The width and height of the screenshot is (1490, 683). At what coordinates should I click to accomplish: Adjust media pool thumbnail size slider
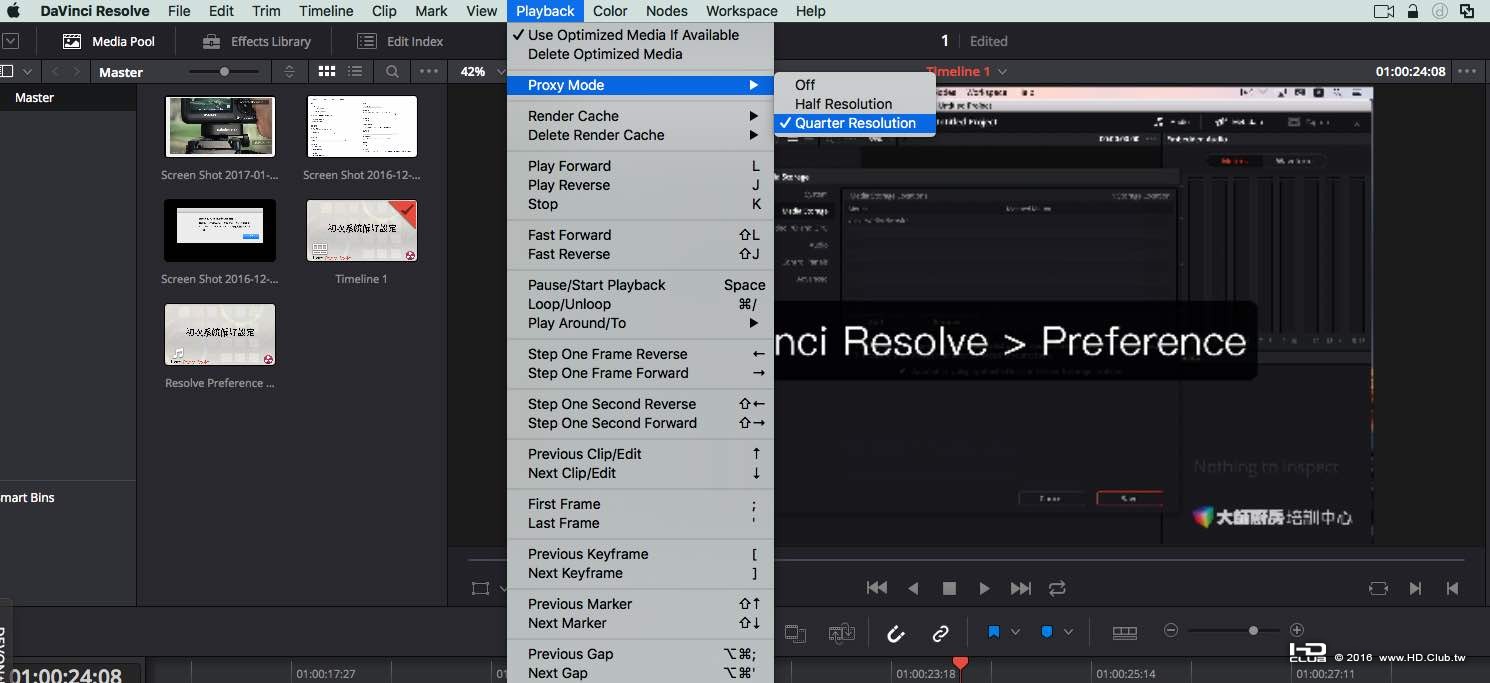click(x=224, y=72)
